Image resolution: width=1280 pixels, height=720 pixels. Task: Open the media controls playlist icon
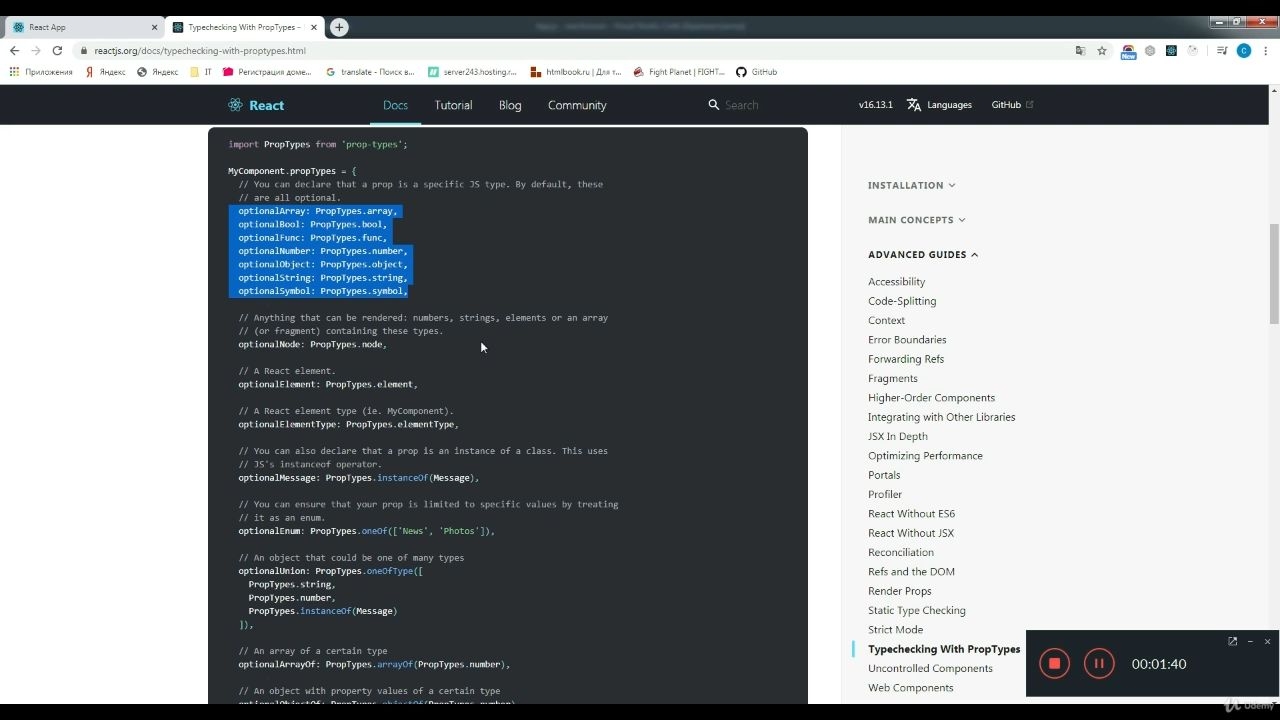(x=1222, y=51)
